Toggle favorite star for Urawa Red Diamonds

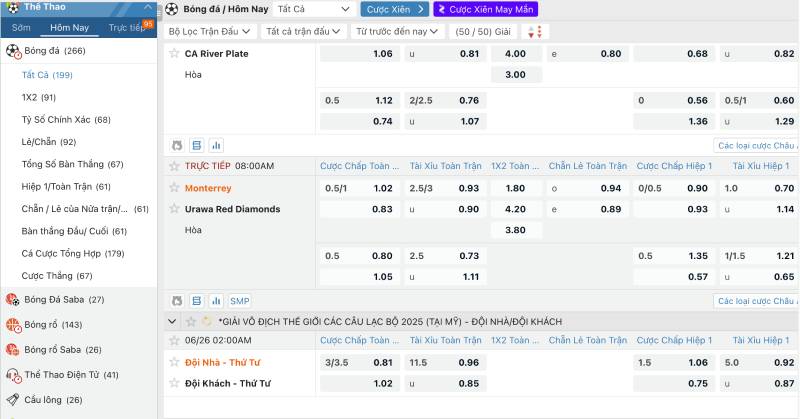[x=174, y=209]
